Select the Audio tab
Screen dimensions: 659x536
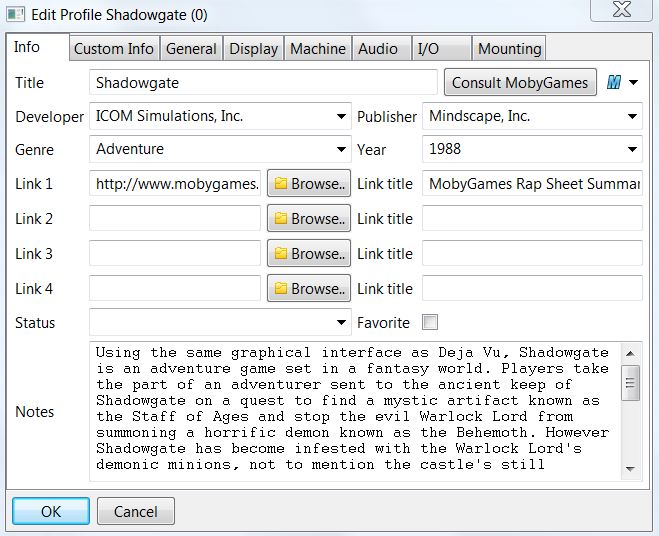tap(382, 49)
